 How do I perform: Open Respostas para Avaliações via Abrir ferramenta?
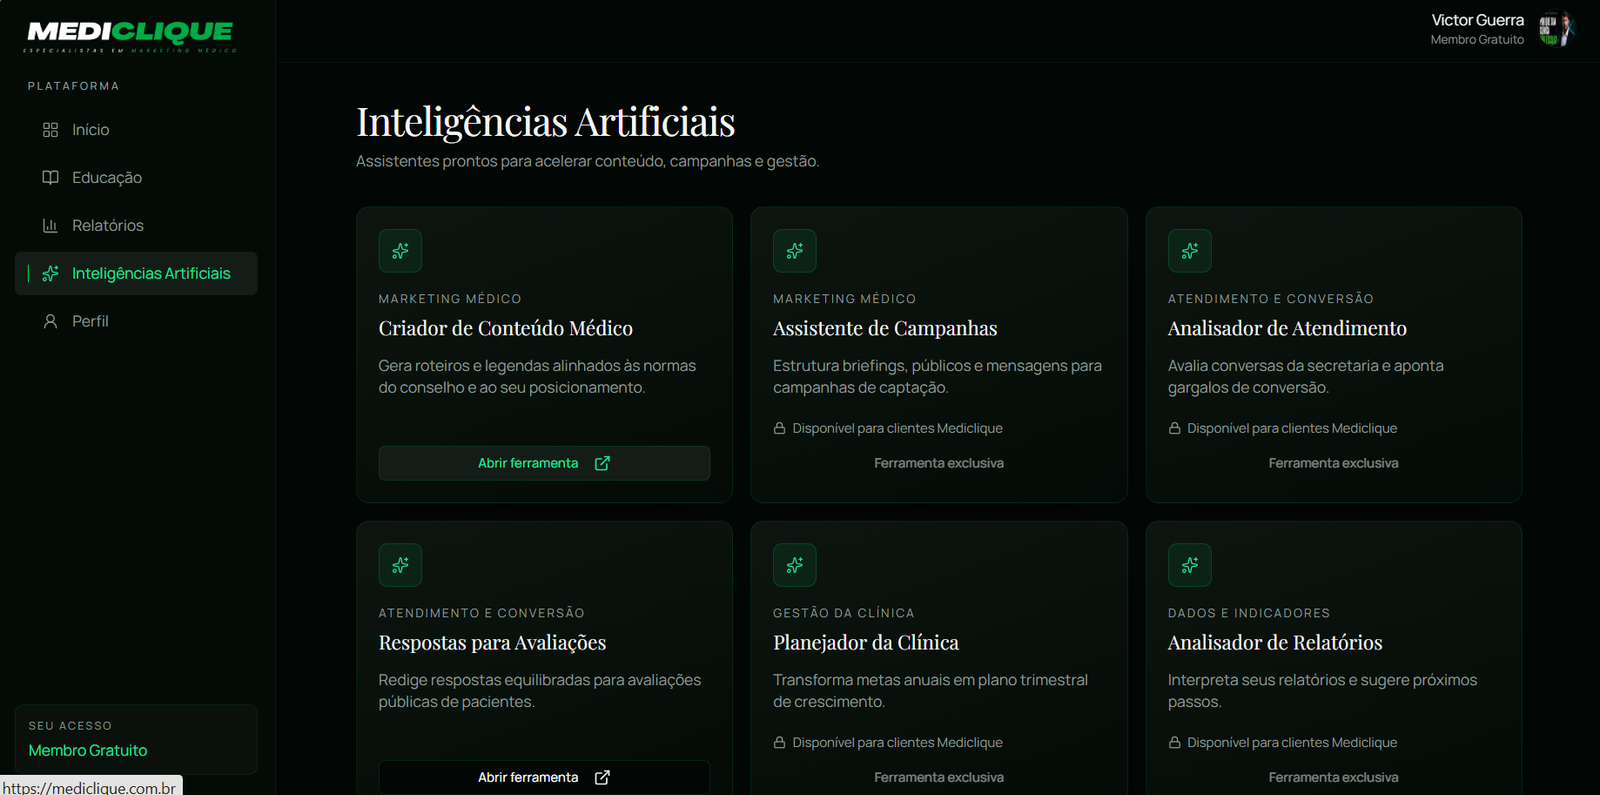[x=544, y=777]
